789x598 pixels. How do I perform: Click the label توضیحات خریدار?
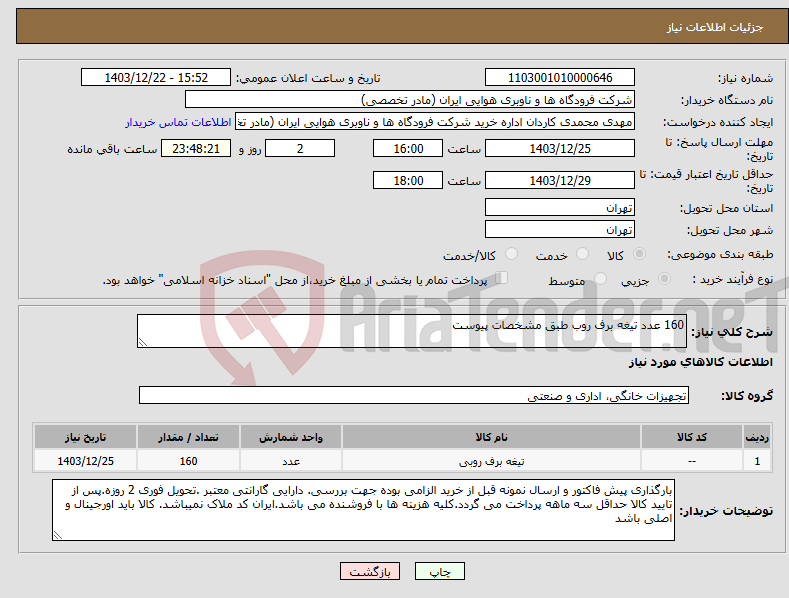[x=726, y=511]
